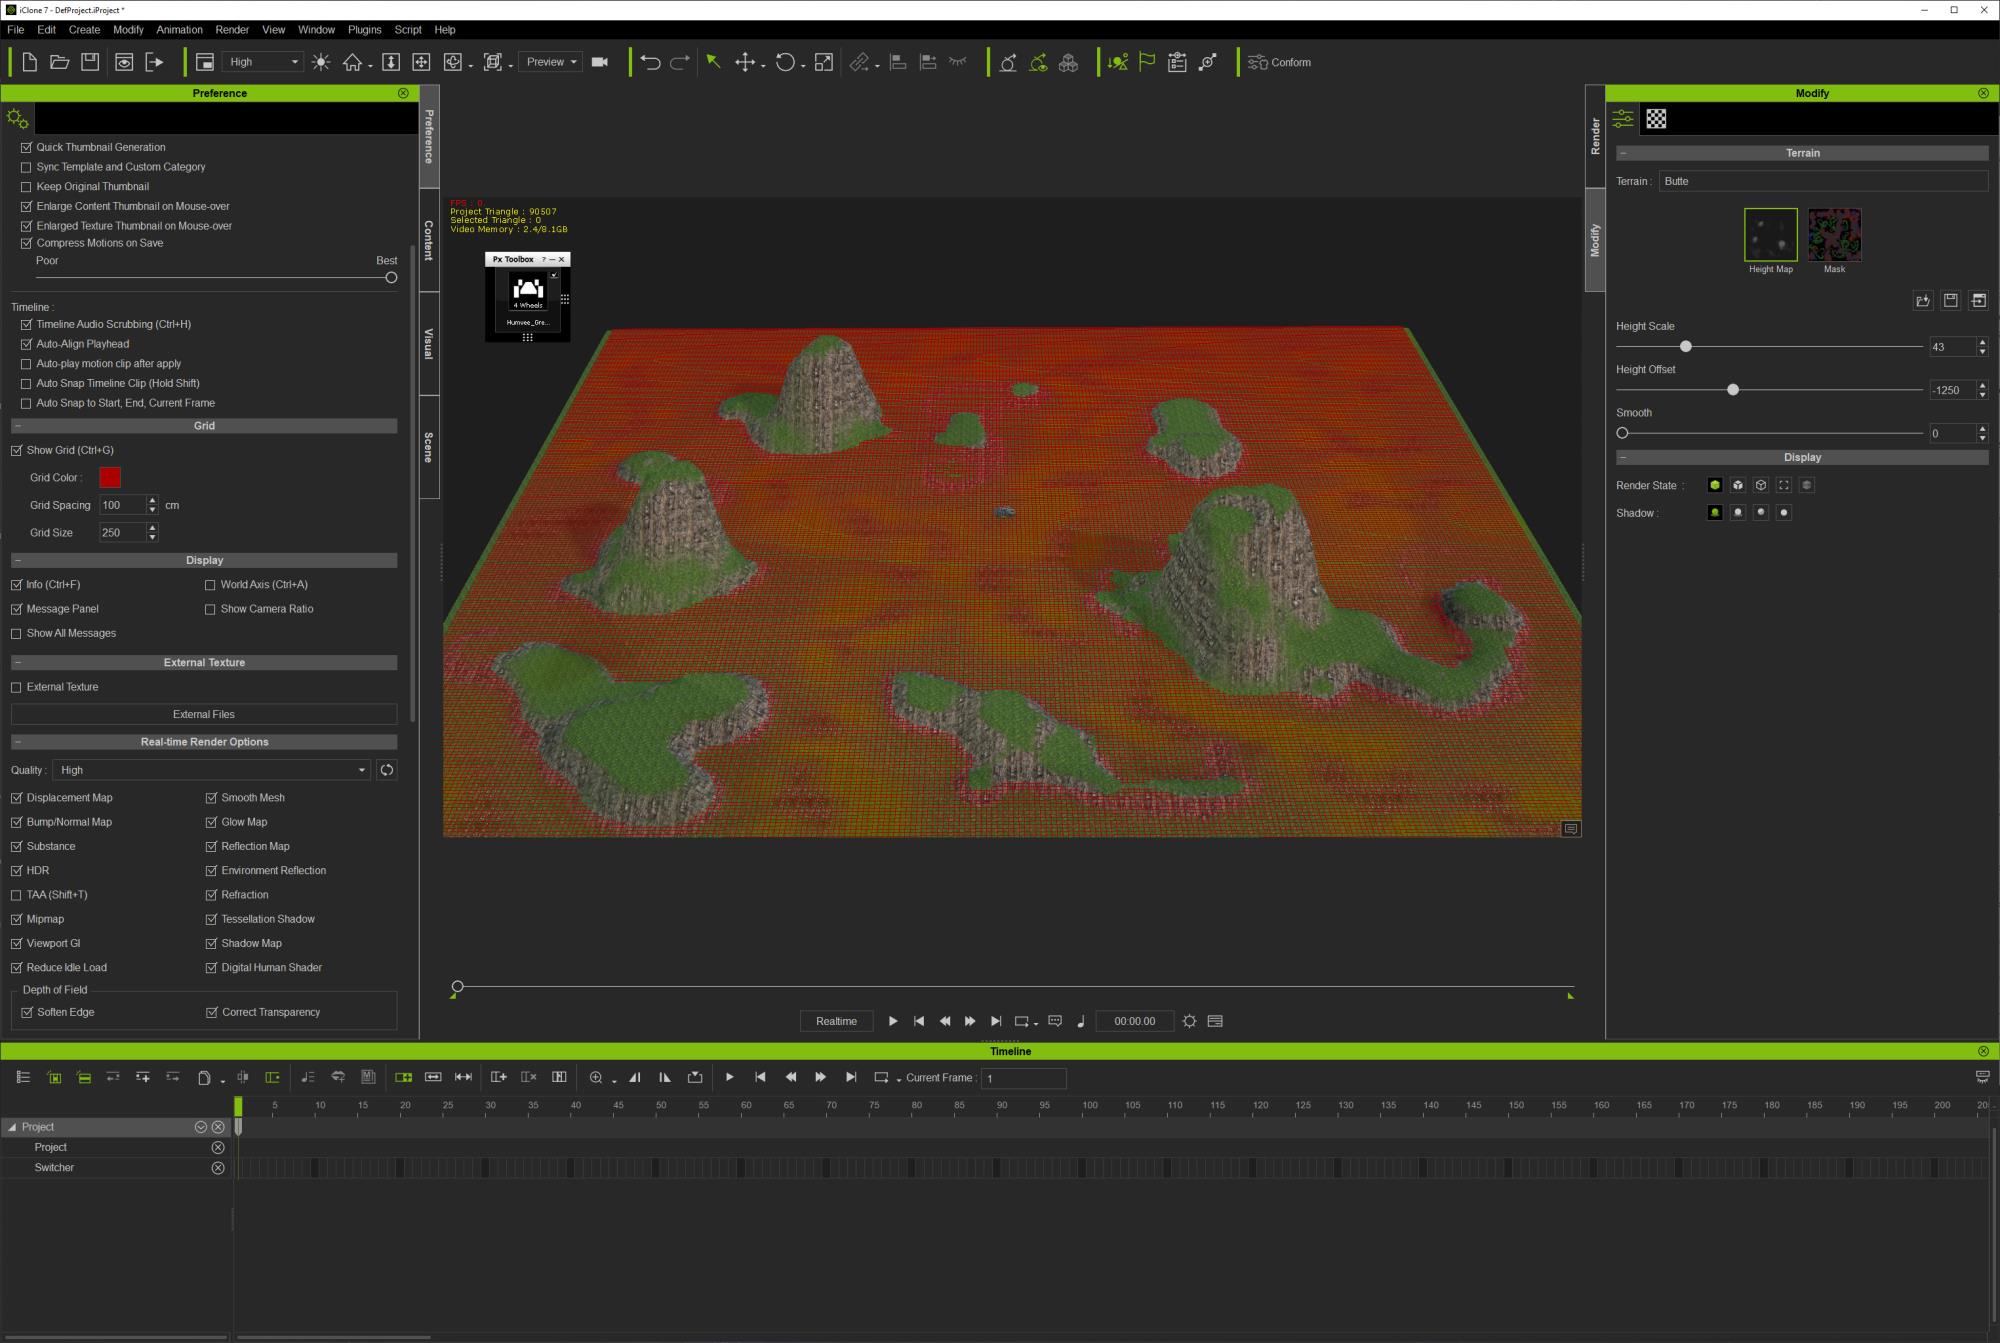Click the Home view icon
2000x1343 pixels.
352,62
